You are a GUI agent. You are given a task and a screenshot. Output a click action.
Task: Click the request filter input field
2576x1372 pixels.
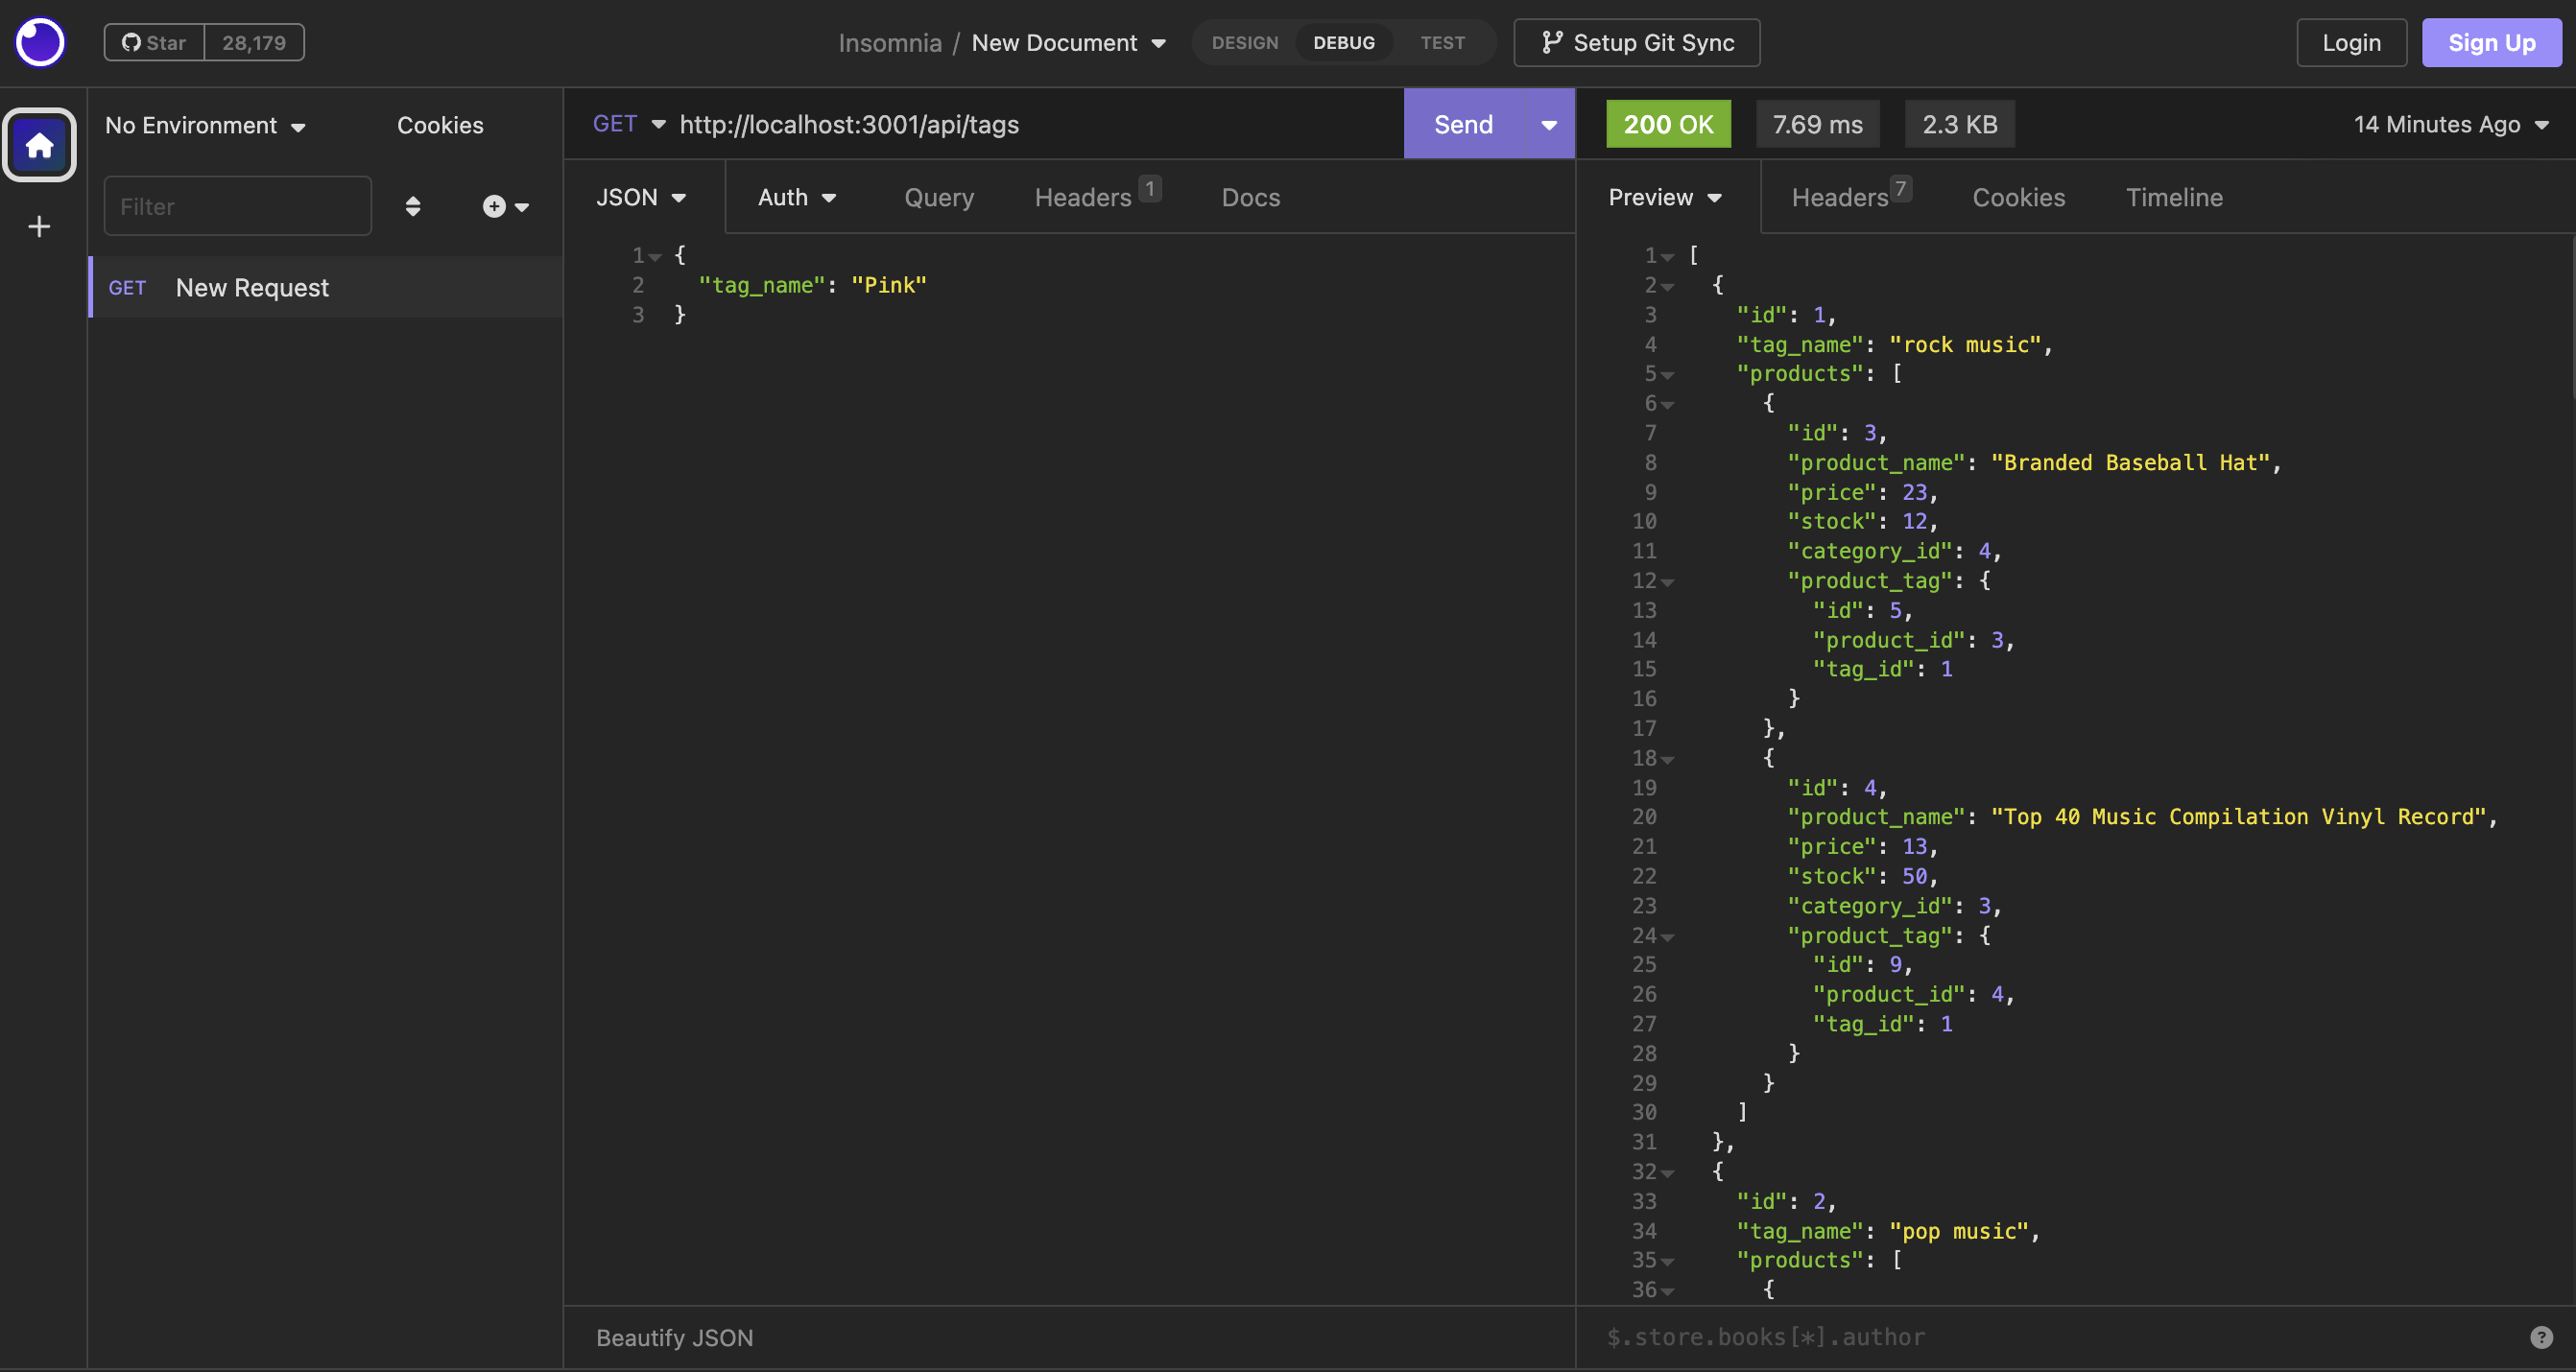pyautogui.click(x=237, y=206)
